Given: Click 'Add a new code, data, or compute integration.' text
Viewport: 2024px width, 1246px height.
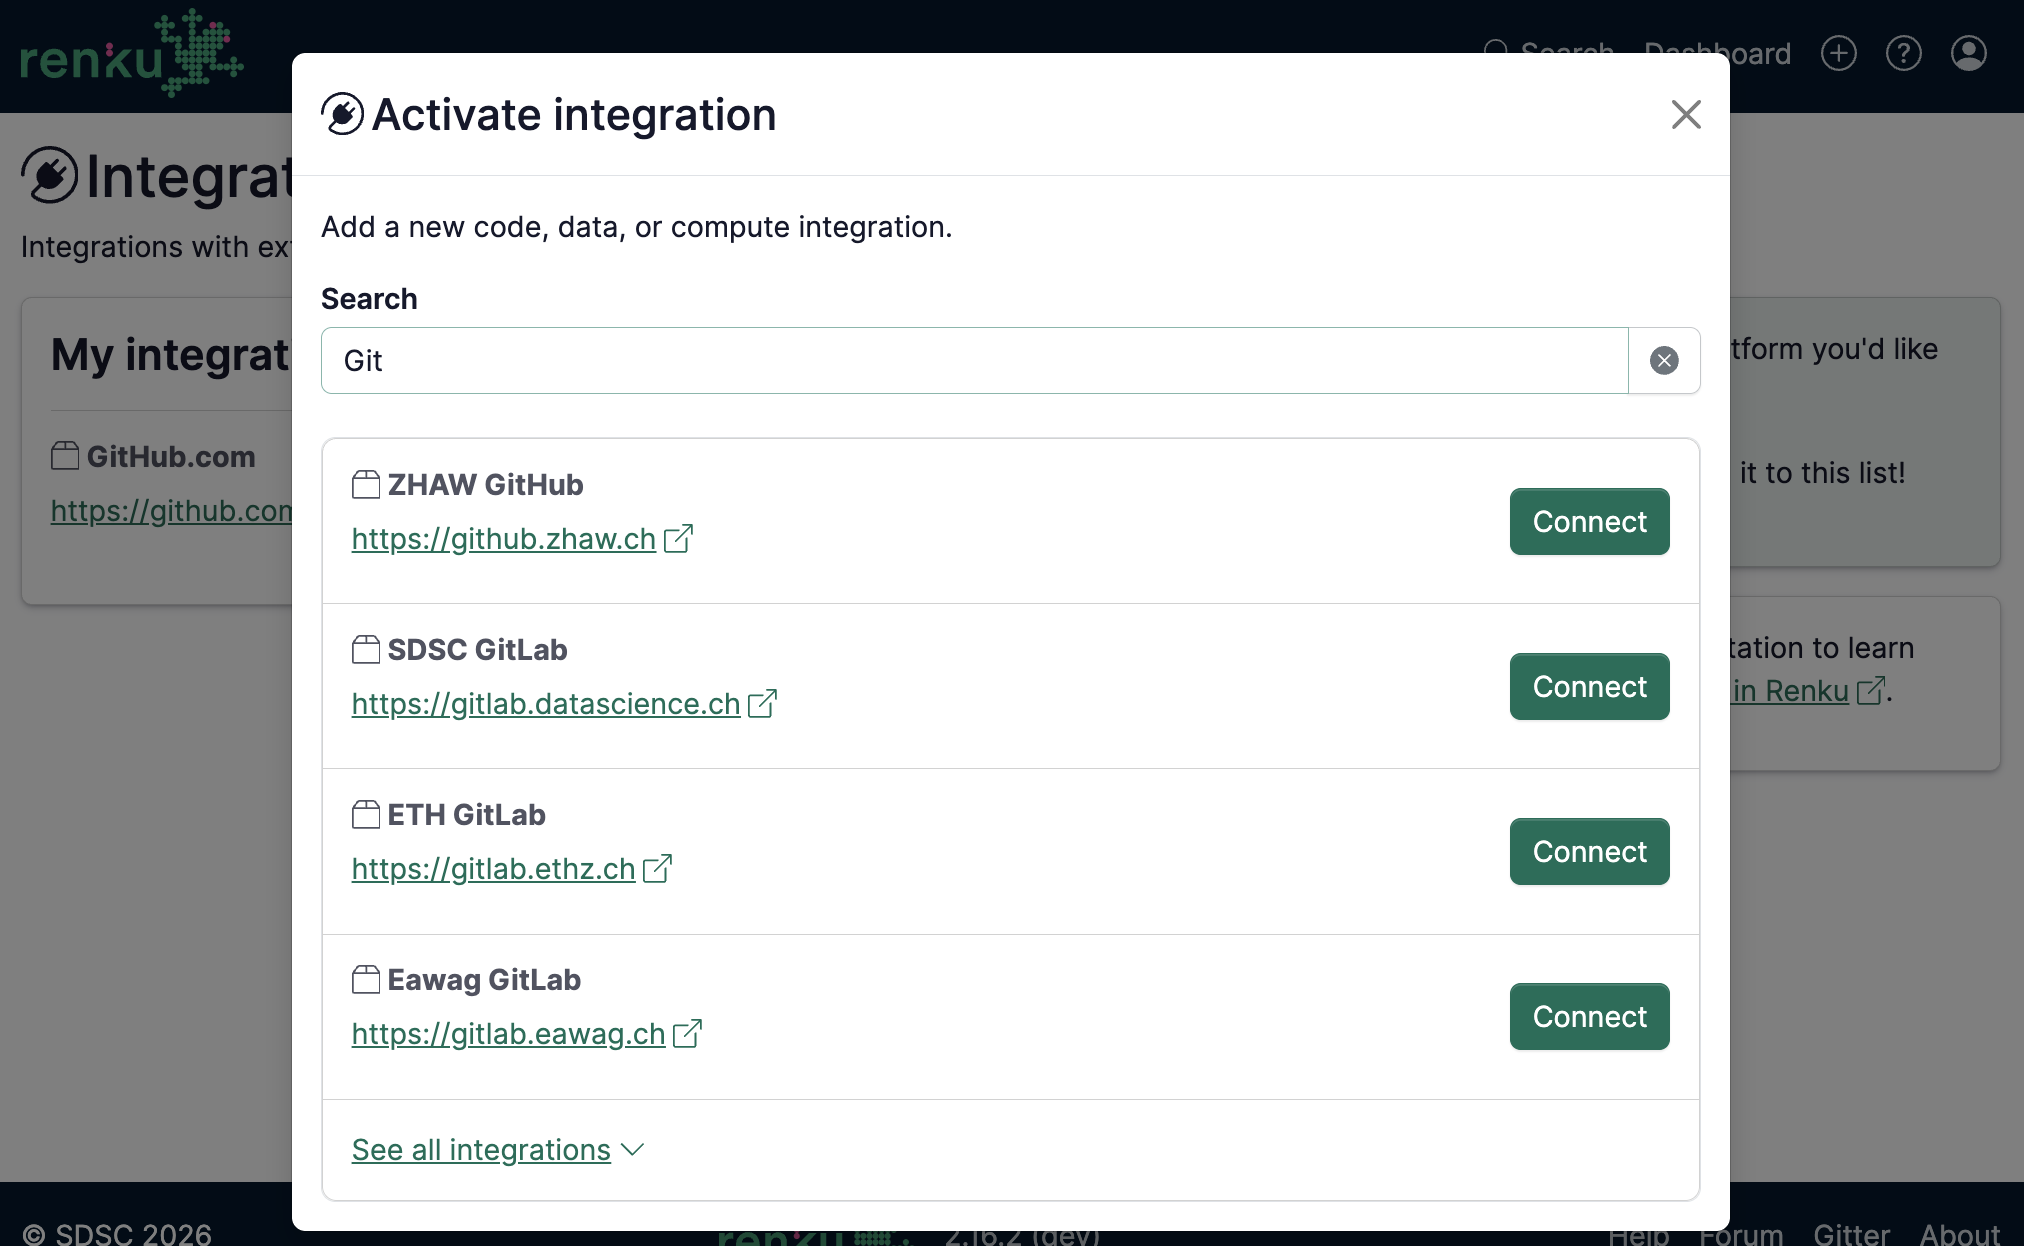Looking at the screenshot, I should [x=637, y=227].
